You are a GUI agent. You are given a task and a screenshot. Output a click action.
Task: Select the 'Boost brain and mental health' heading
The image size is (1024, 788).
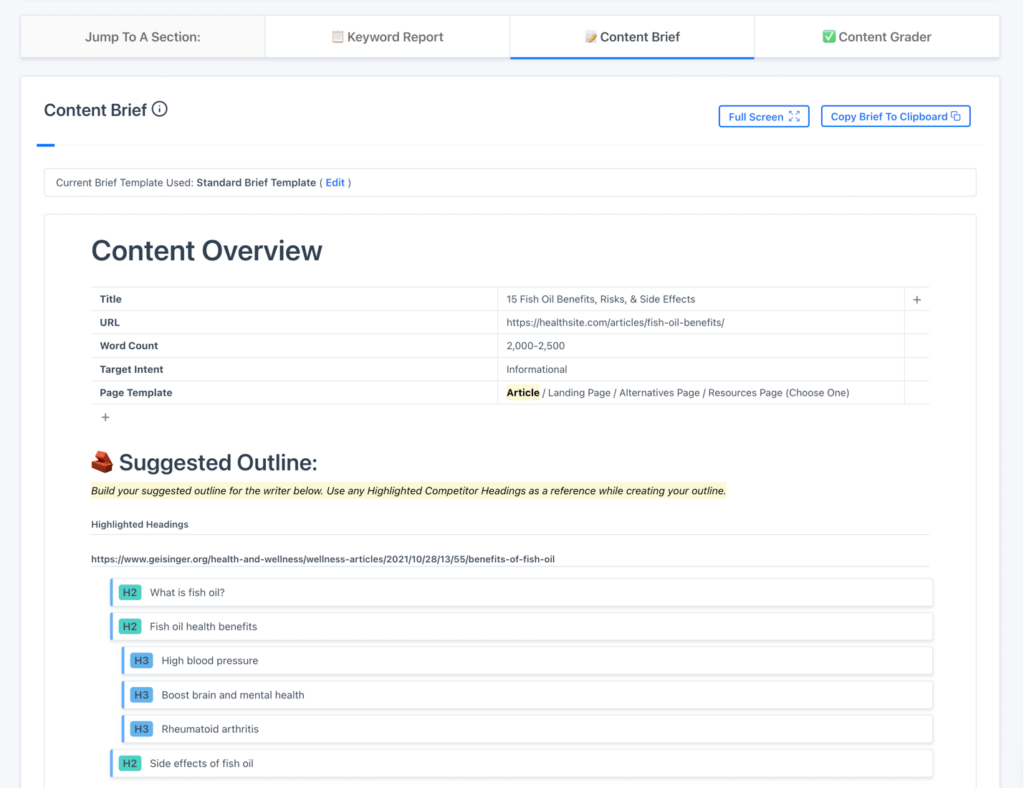point(528,695)
